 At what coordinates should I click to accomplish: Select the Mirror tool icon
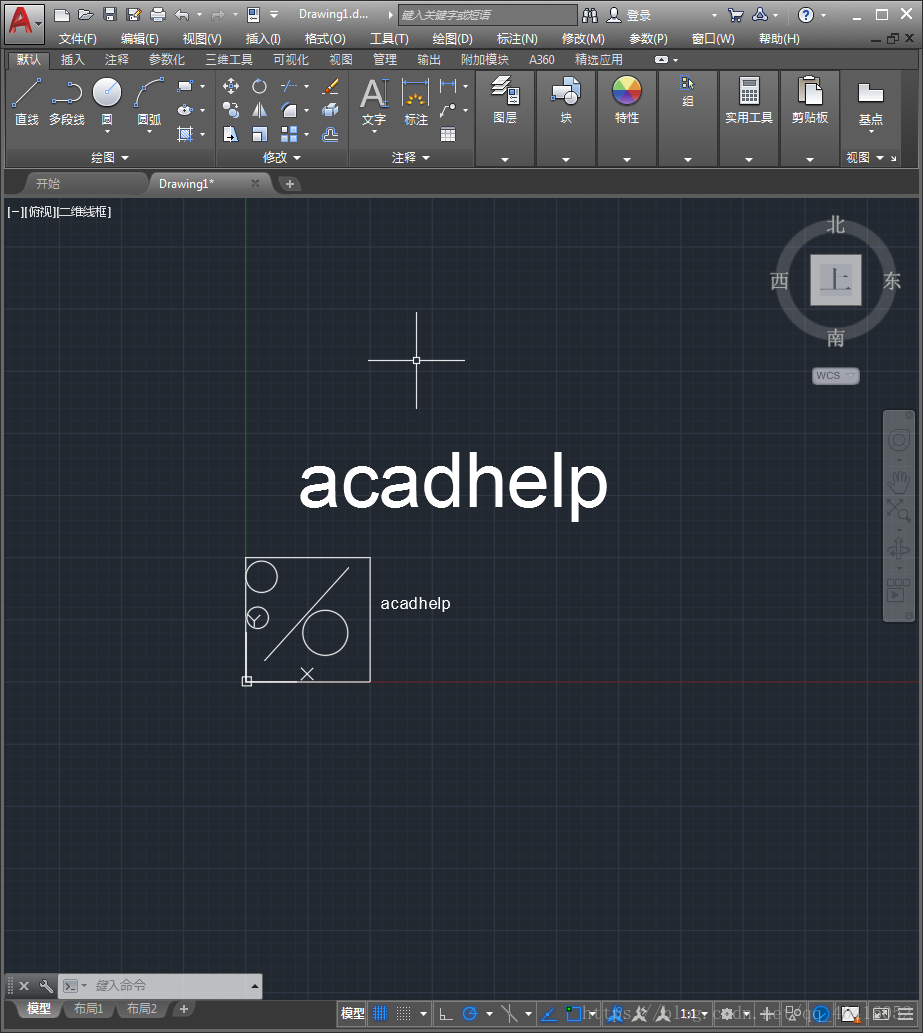tap(260, 110)
